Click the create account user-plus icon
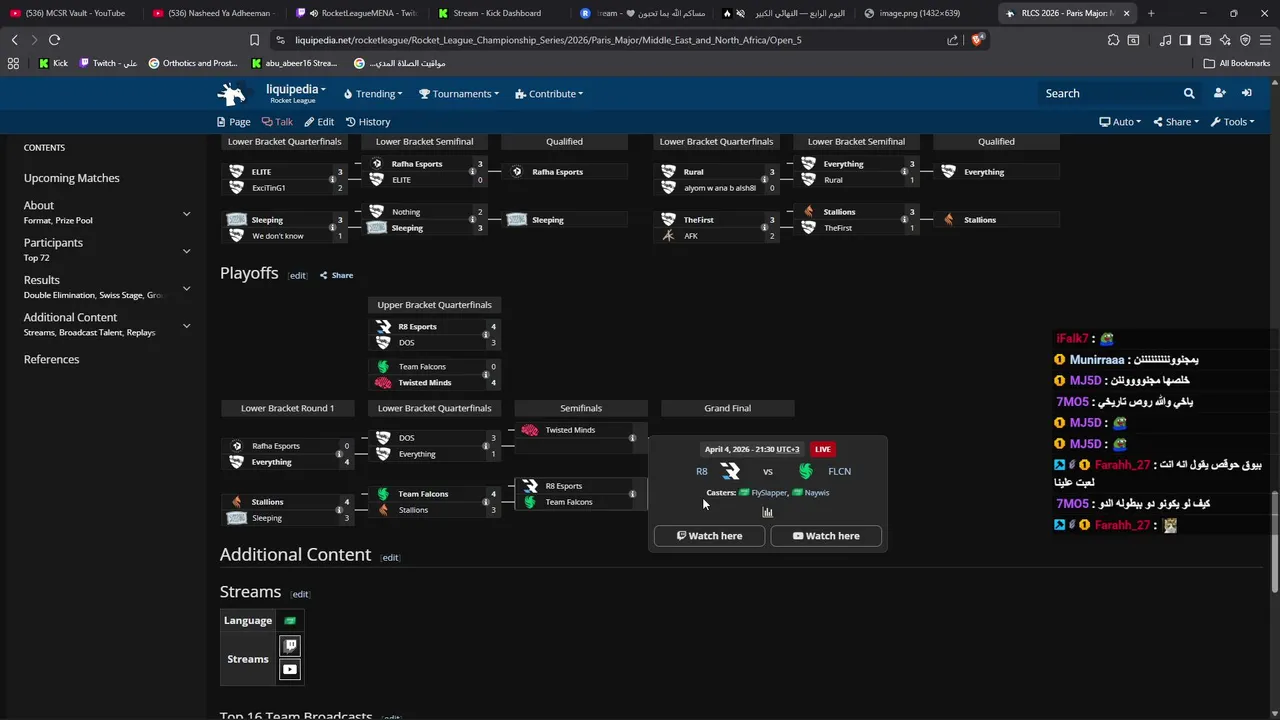Viewport: 1280px width, 720px height. coord(1219,93)
